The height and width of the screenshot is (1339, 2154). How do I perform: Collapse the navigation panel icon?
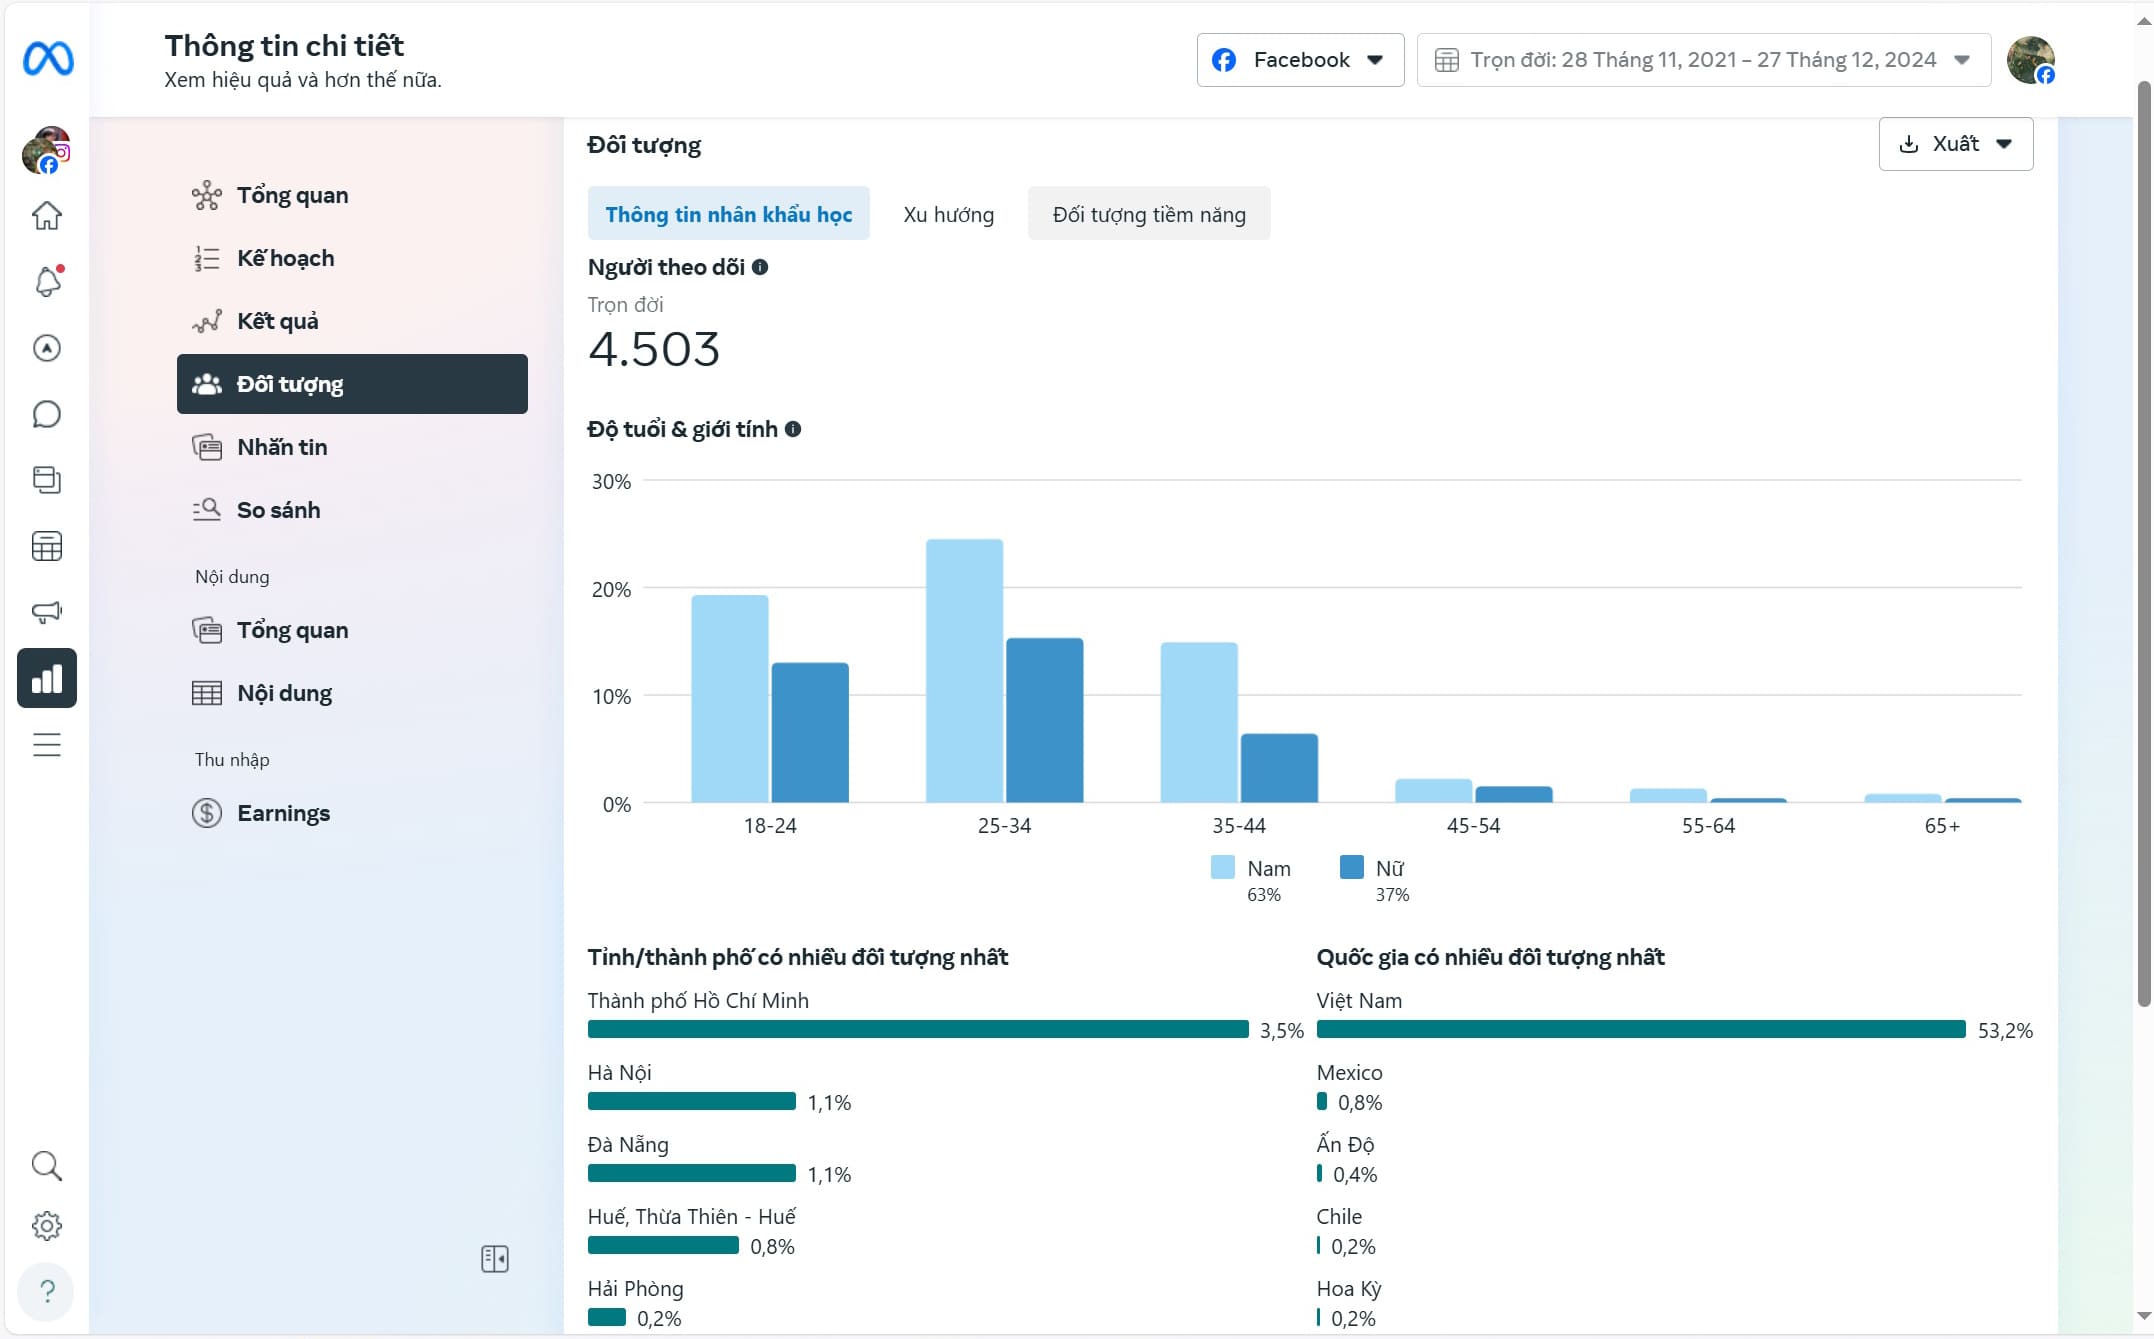(495, 1258)
